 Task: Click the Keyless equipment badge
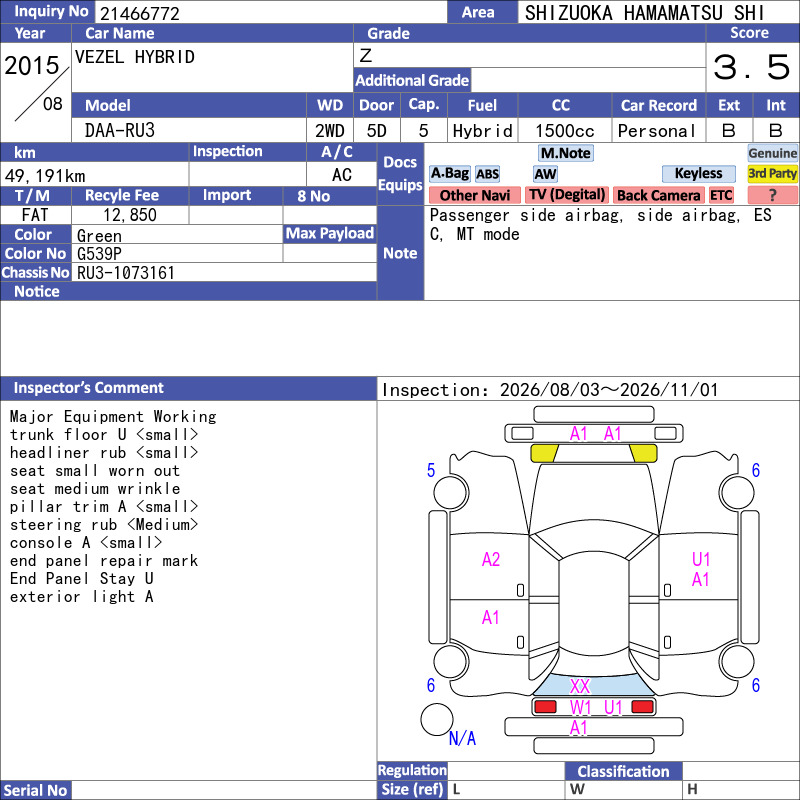click(x=698, y=173)
